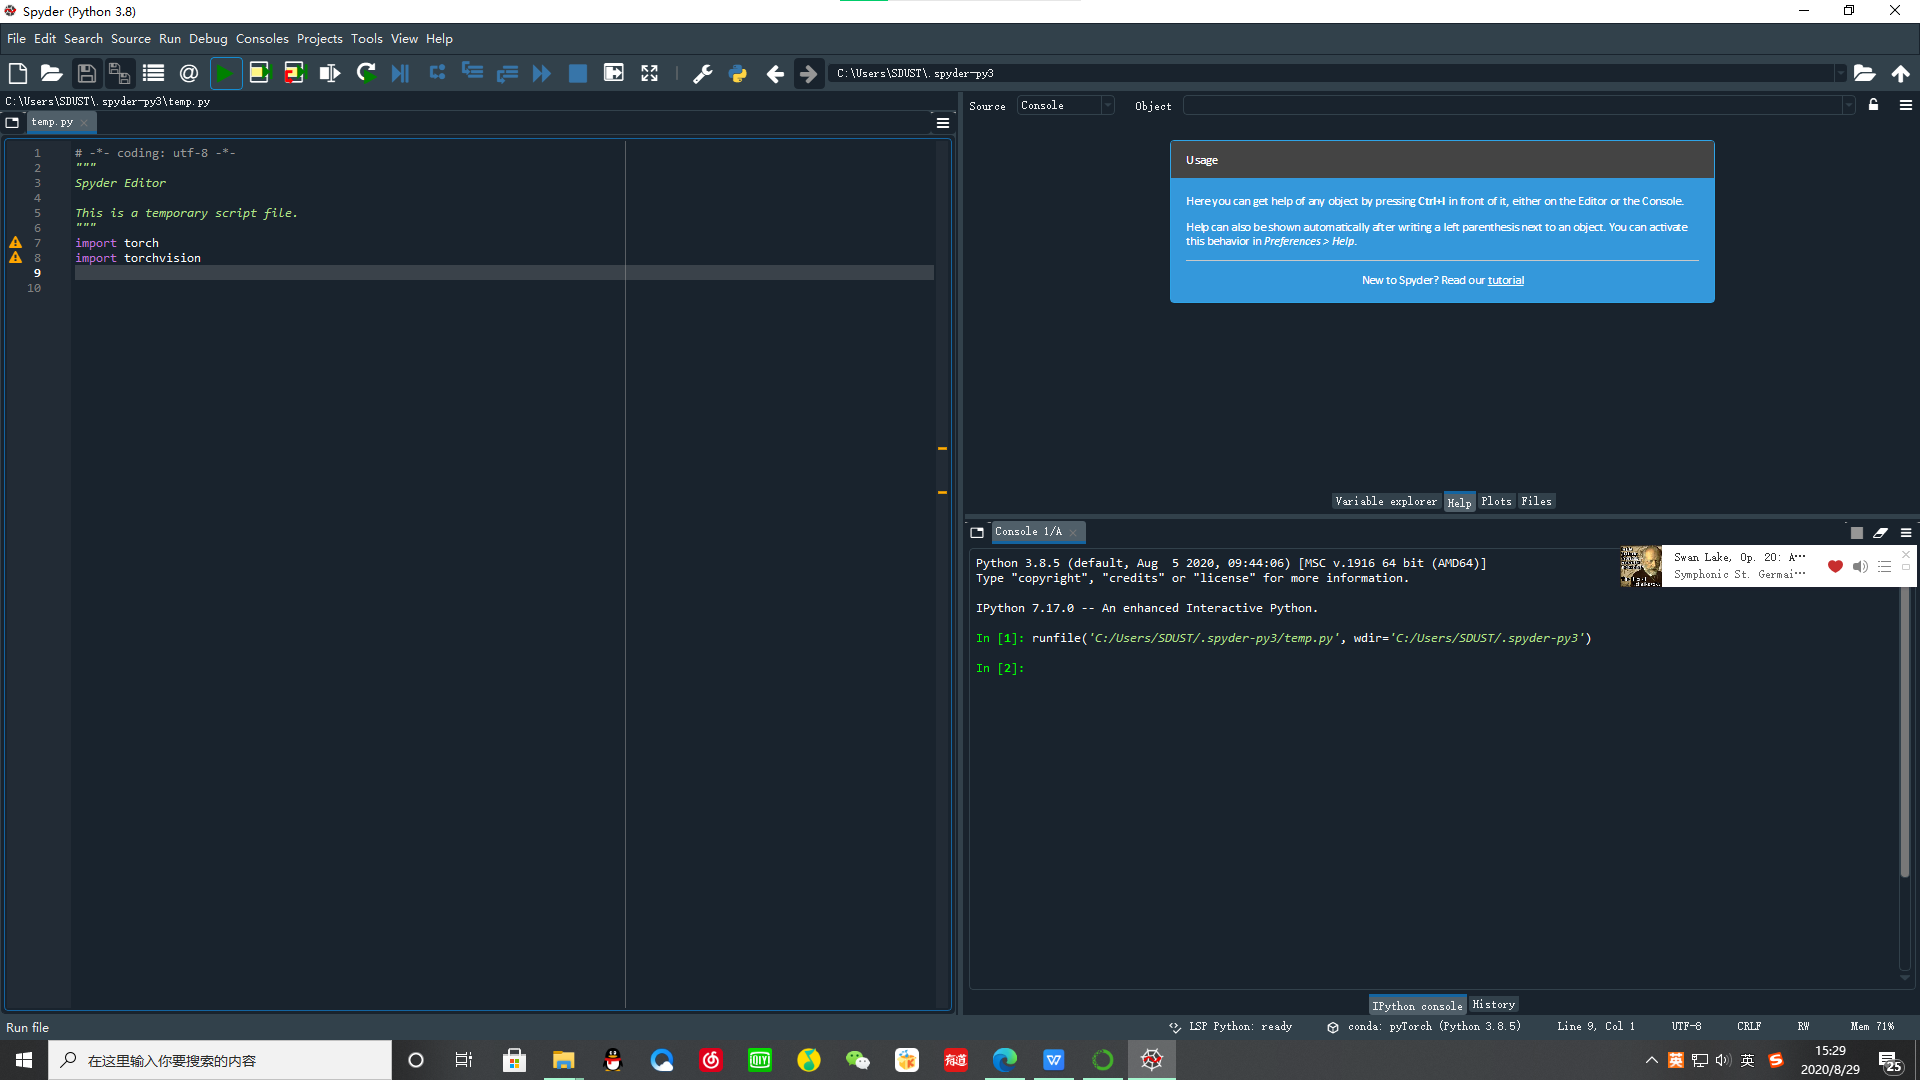Interrupt the kernel in Console 1/A
Image resolution: width=1920 pixels, height=1080 pixels.
coord(1856,533)
